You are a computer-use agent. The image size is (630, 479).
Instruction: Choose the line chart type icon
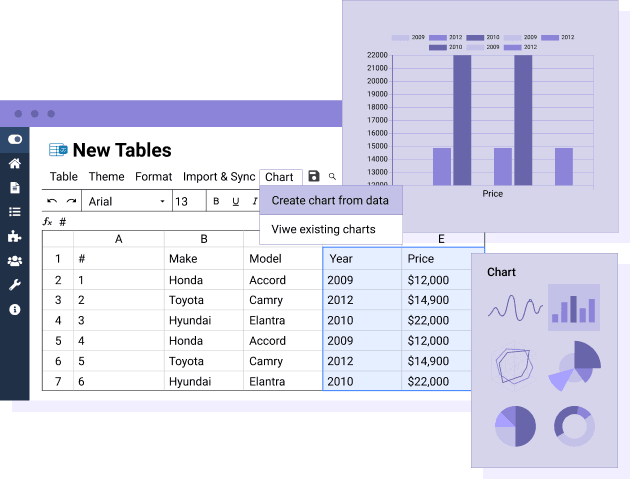click(515, 308)
